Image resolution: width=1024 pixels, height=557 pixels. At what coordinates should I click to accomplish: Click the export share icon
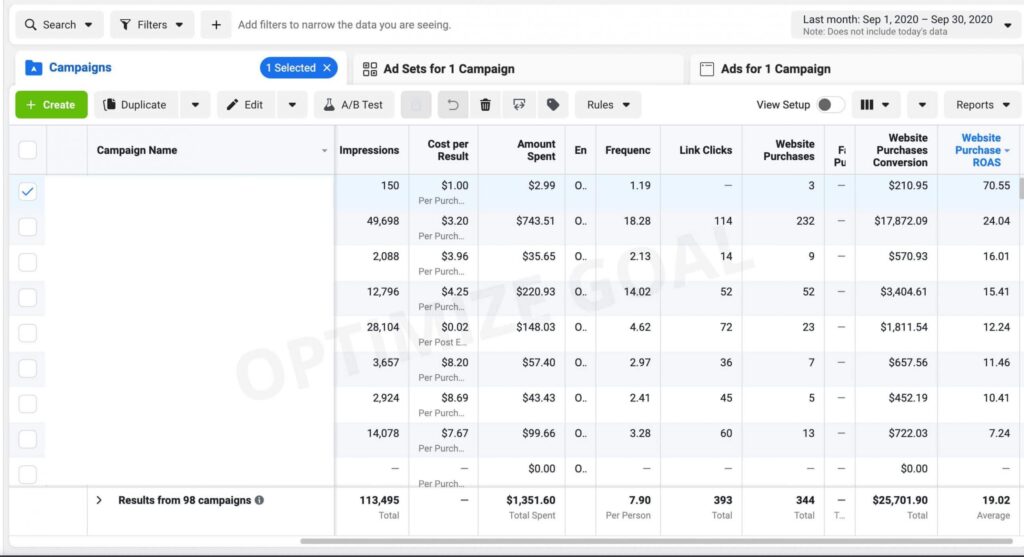tap(519, 104)
